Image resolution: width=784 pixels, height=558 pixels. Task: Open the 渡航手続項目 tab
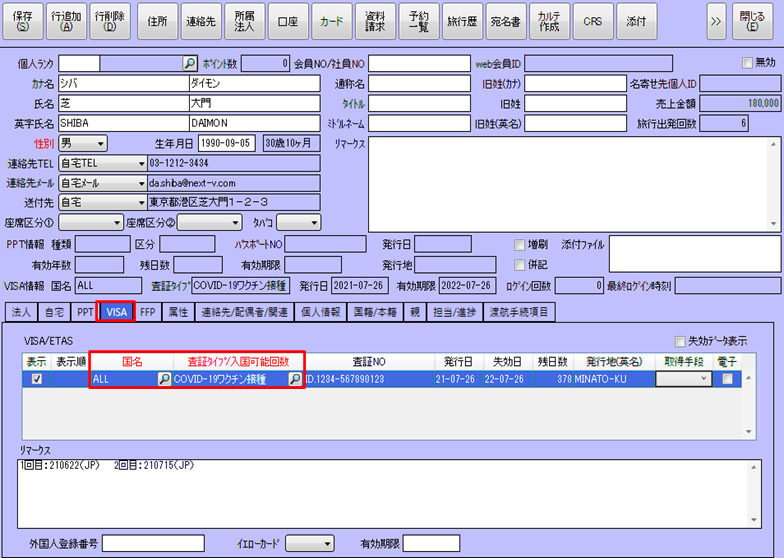click(x=519, y=312)
